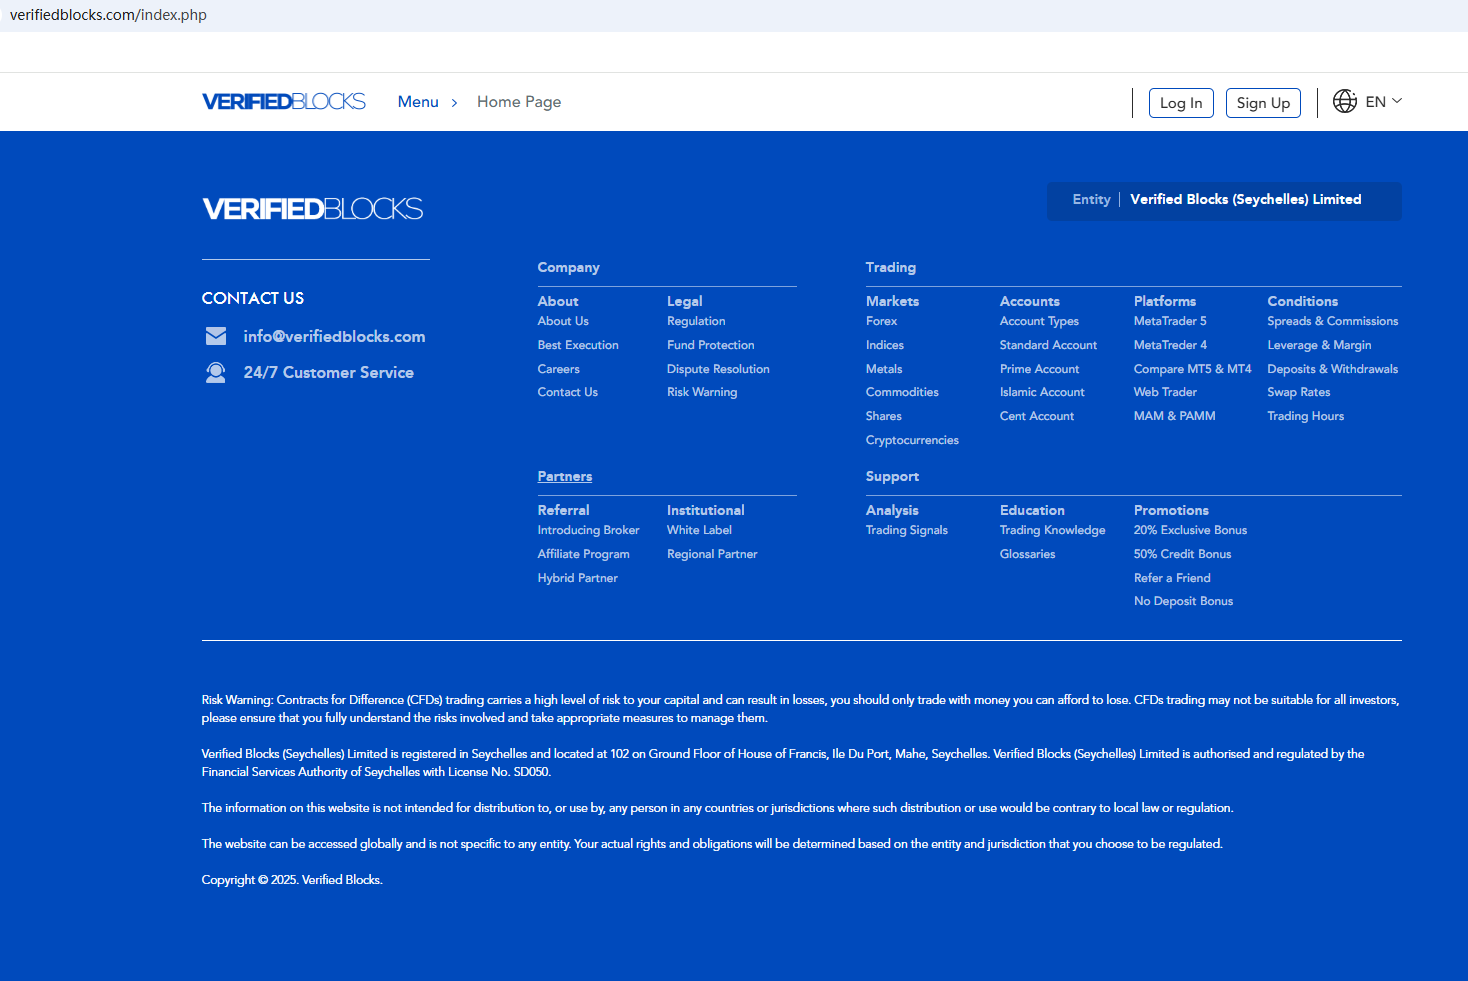View Spreads & Commissions page
This screenshot has width=1468, height=981.
click(1332, 321)
